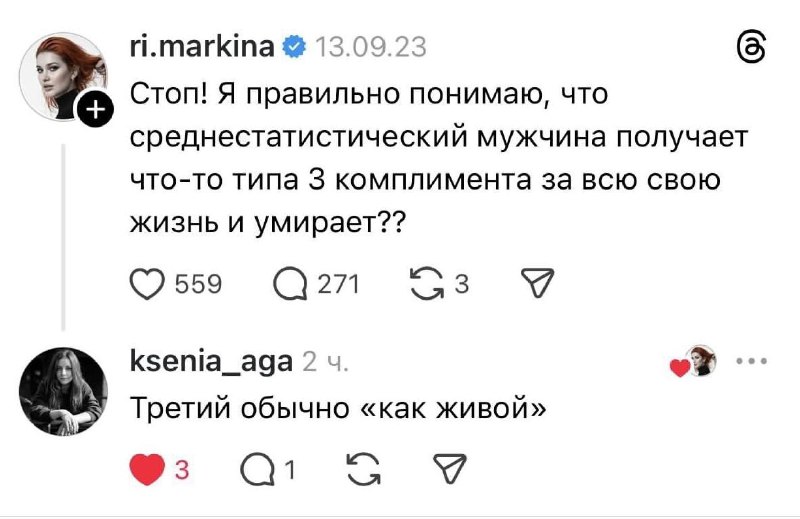Click the 13.09.23 post date
Viewport: 800px width, 519px height.
coord(370,45)
